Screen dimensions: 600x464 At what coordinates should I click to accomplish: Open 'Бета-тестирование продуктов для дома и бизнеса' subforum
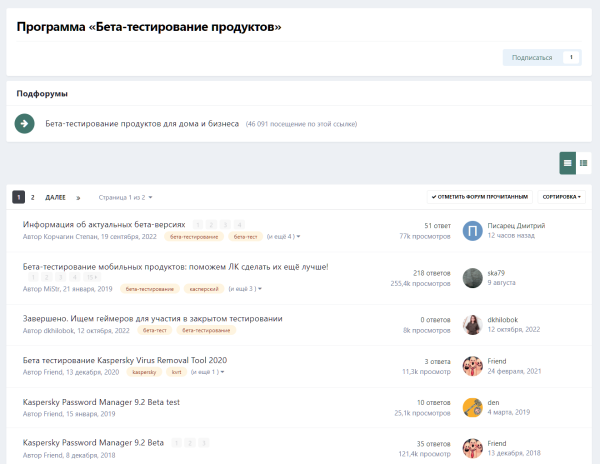(x=142, y=124)
